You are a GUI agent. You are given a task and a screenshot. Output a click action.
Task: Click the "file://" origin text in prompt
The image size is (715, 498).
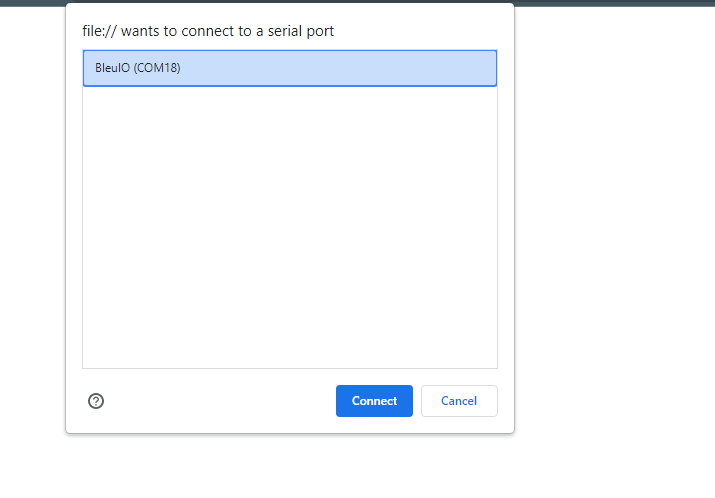pyautogui.click(x=99, y=32)
